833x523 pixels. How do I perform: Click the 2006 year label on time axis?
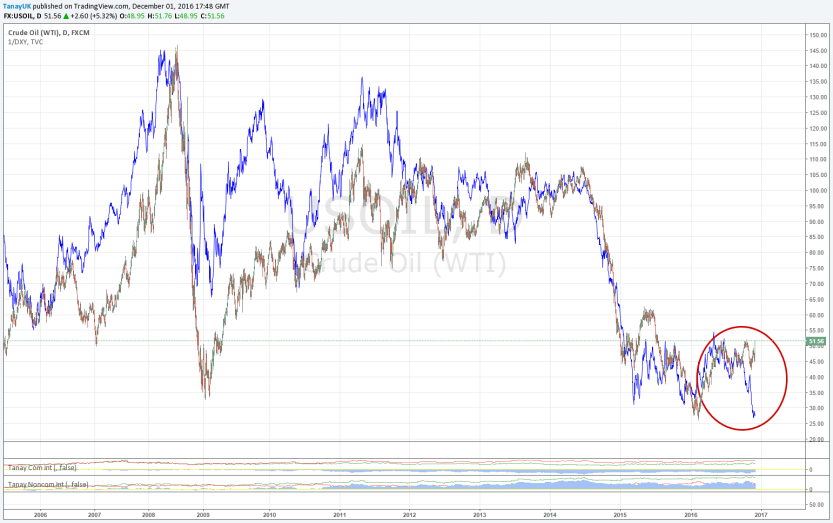(40, 514)
